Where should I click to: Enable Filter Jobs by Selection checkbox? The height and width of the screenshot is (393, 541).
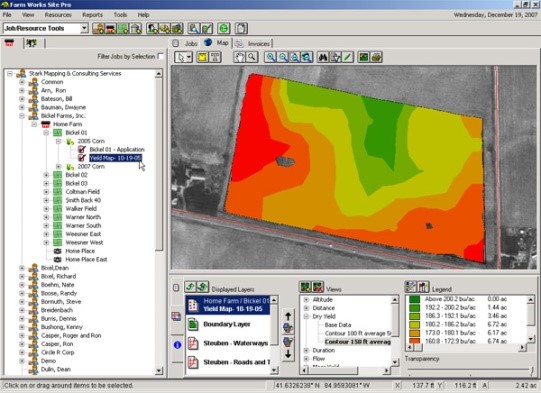pos(160,56)
